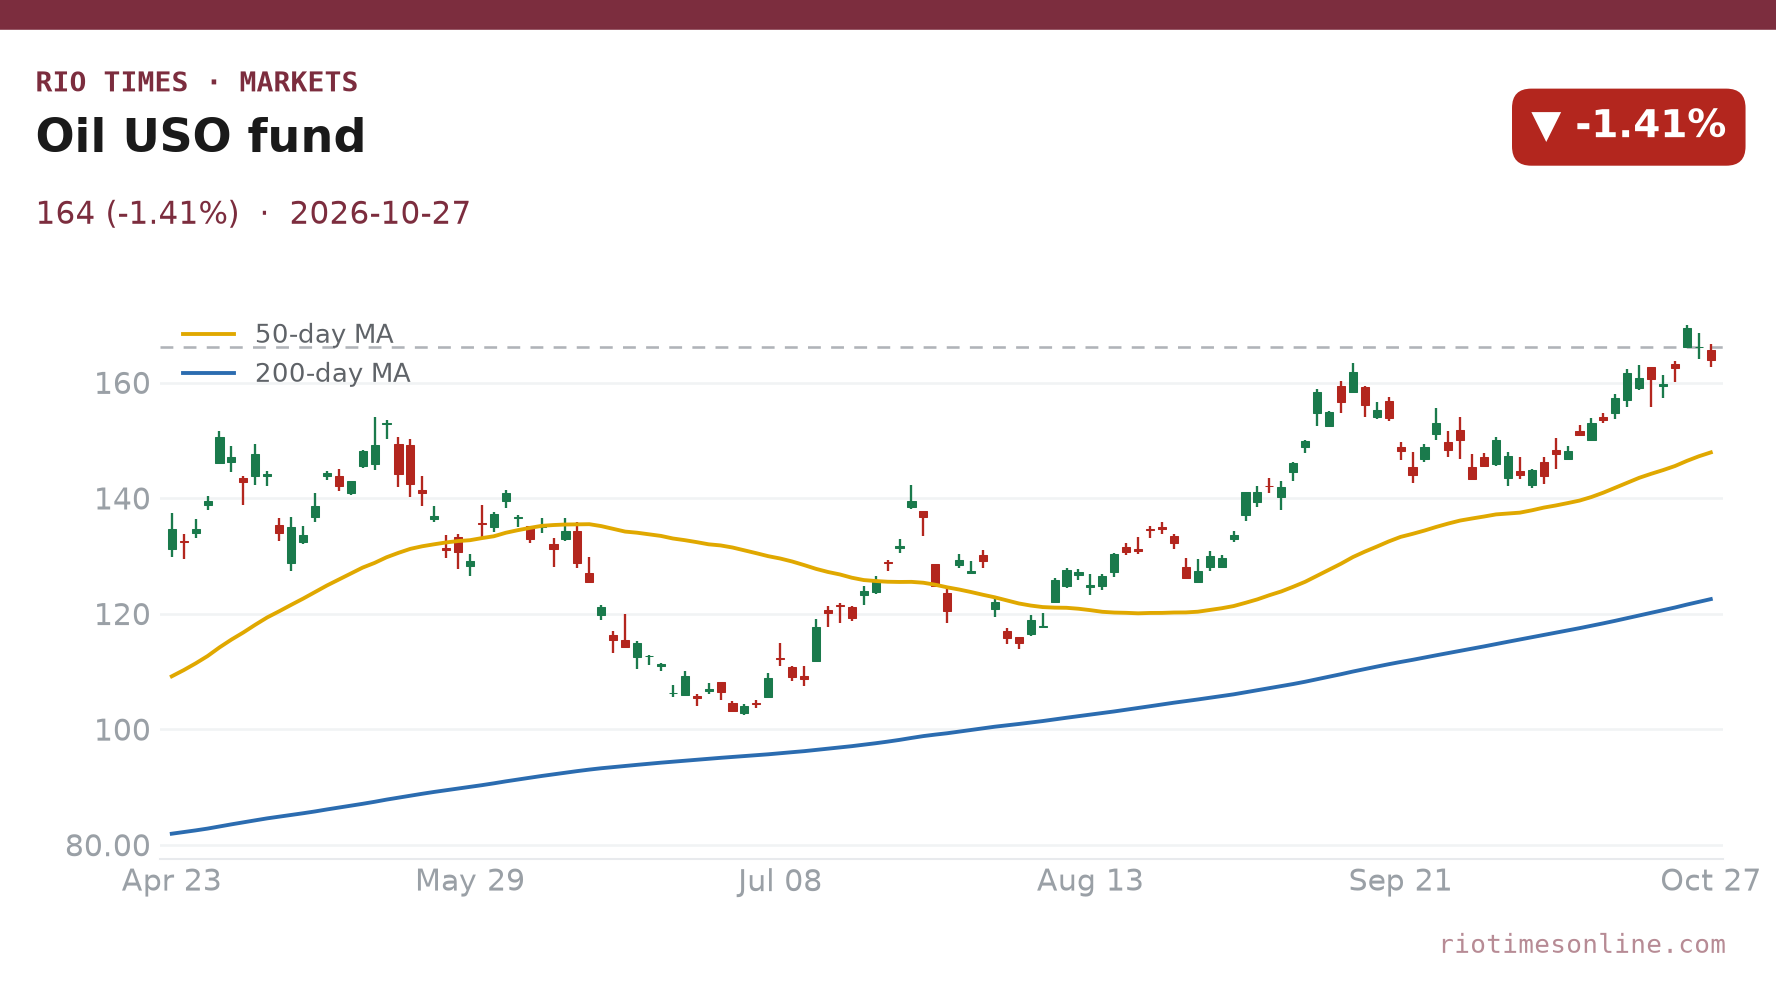
Task: Click the '200-day MA' legend label
Action: click(x=333, y=373)
